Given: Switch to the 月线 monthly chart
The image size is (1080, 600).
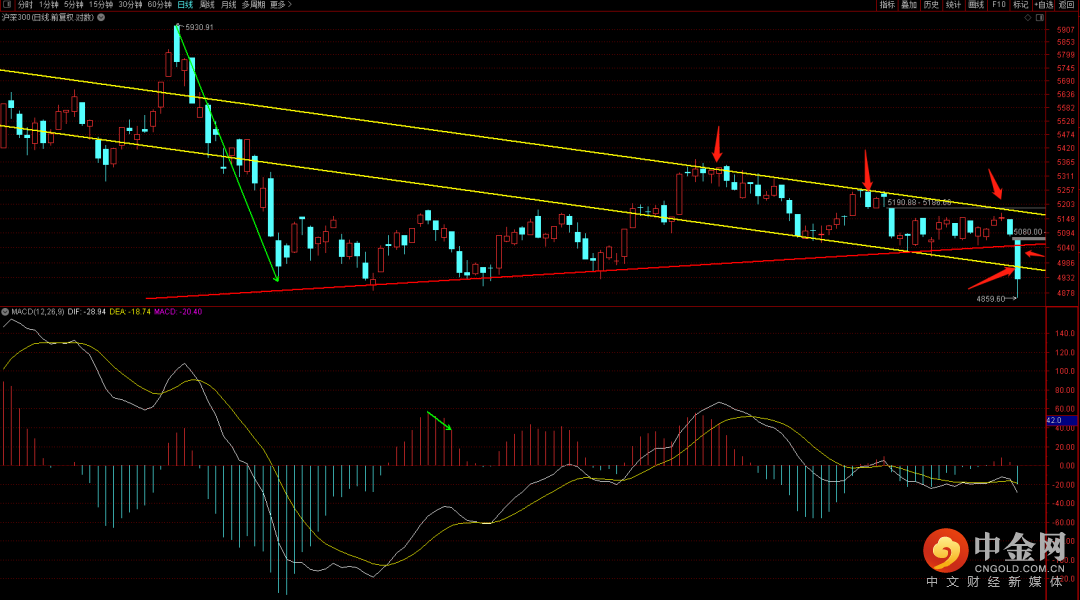Looking at the screenshot, I should pos(229,4).
